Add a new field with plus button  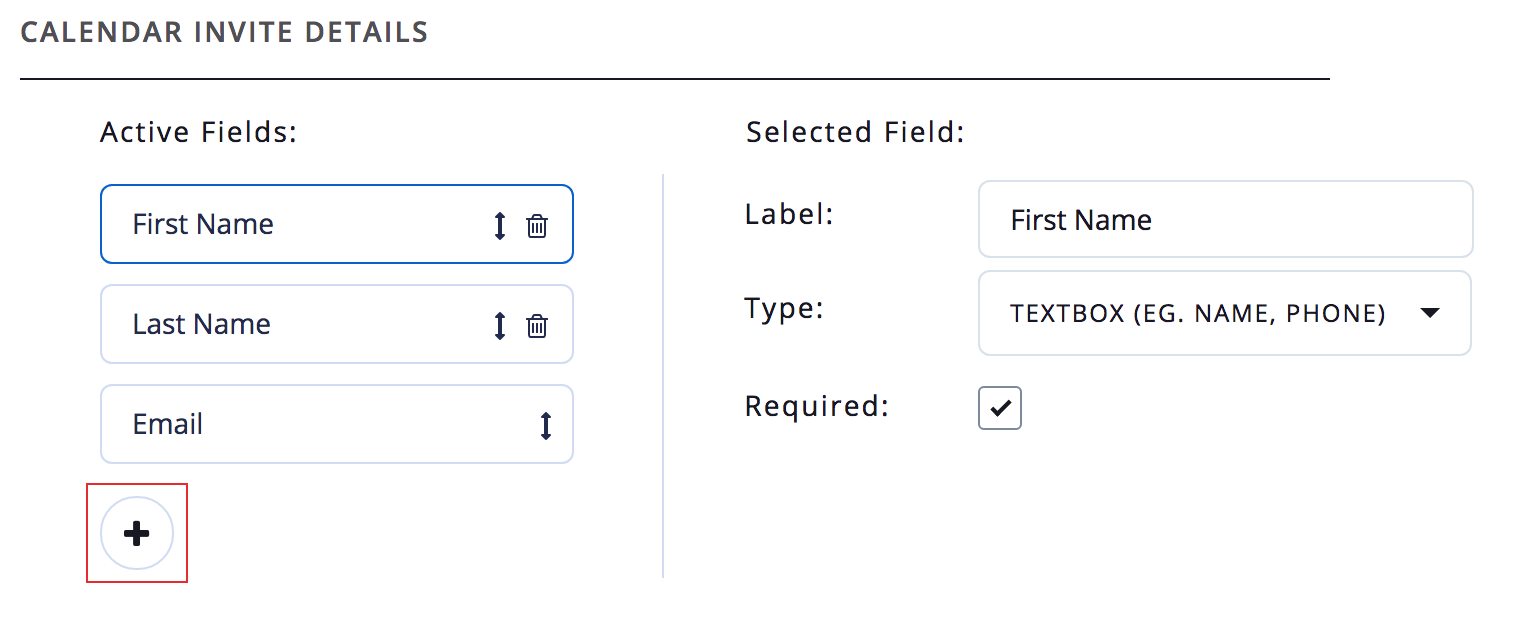pyautogui.click(x=137, y=533)
